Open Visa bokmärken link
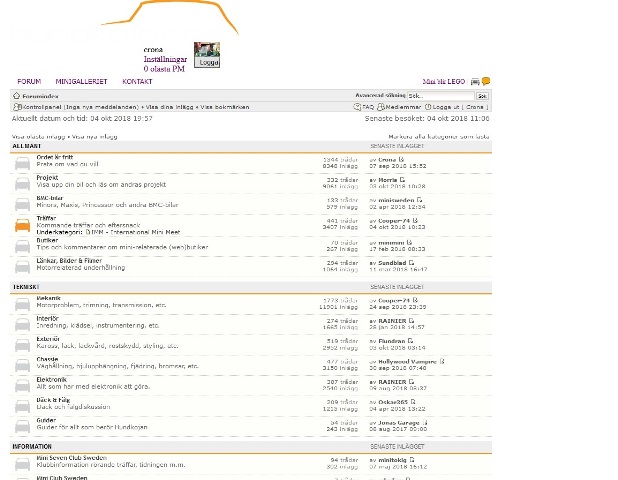 coord(225,107)
